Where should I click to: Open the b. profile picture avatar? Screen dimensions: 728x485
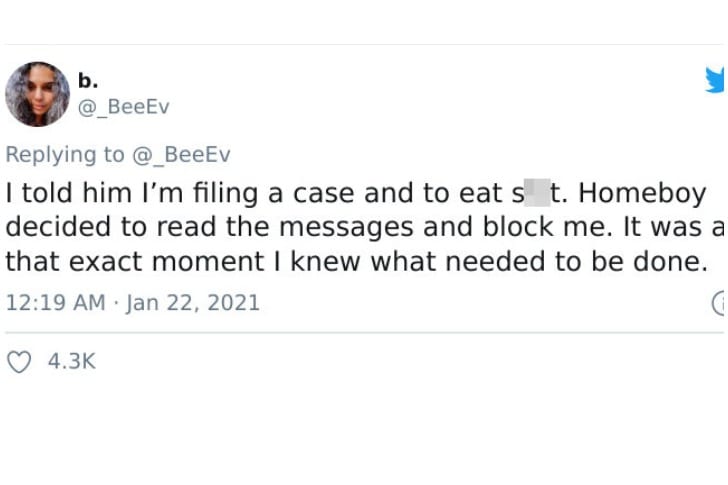coord(38,94)
